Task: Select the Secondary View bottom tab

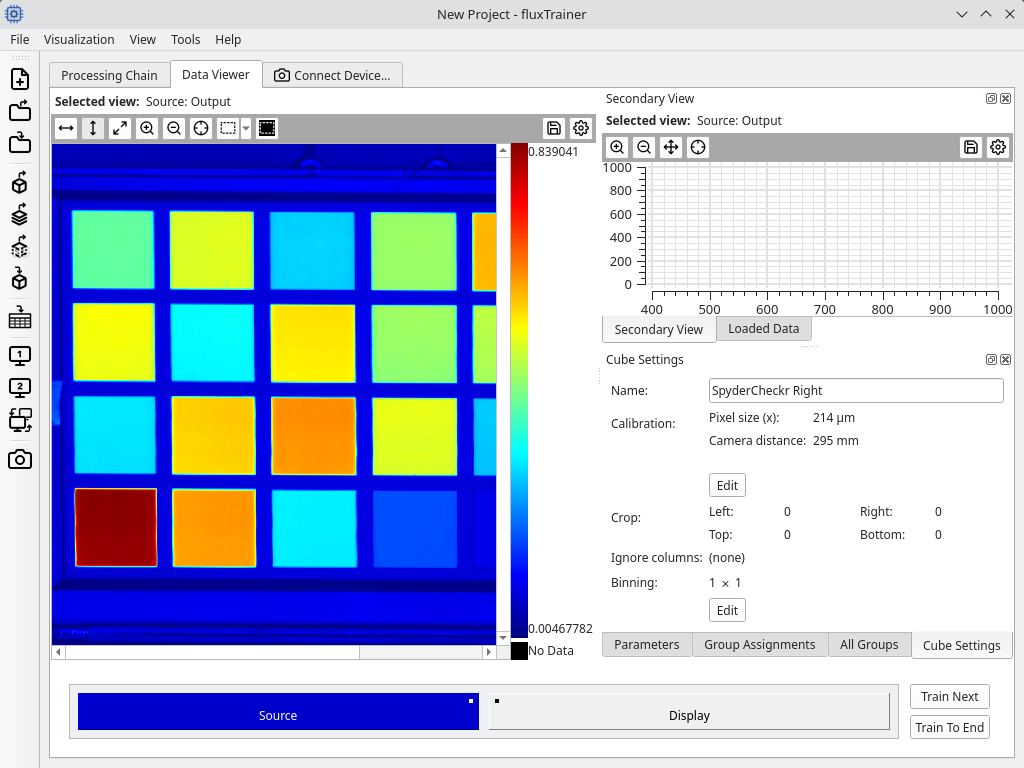Action: pyautogui.click(x=658, y=329)
